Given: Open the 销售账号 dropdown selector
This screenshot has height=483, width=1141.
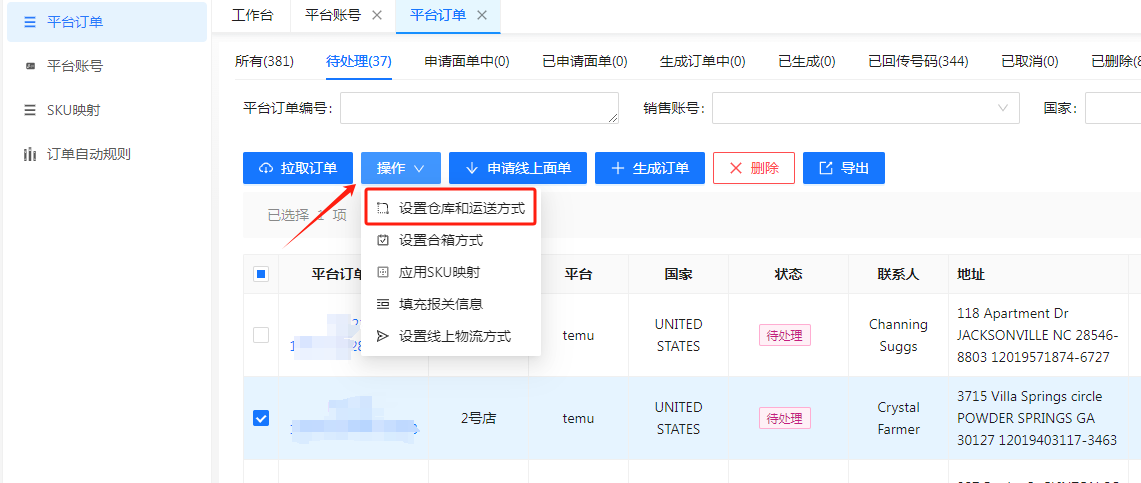Looking at the screenshot, I should click(864, 108).
